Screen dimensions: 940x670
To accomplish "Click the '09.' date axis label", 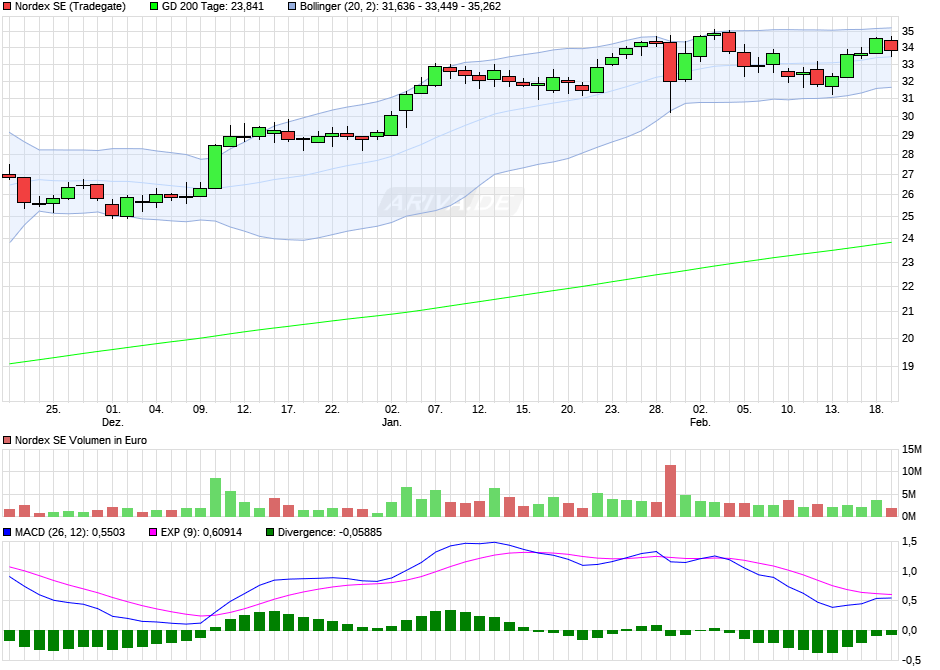I will coord(200,409).
